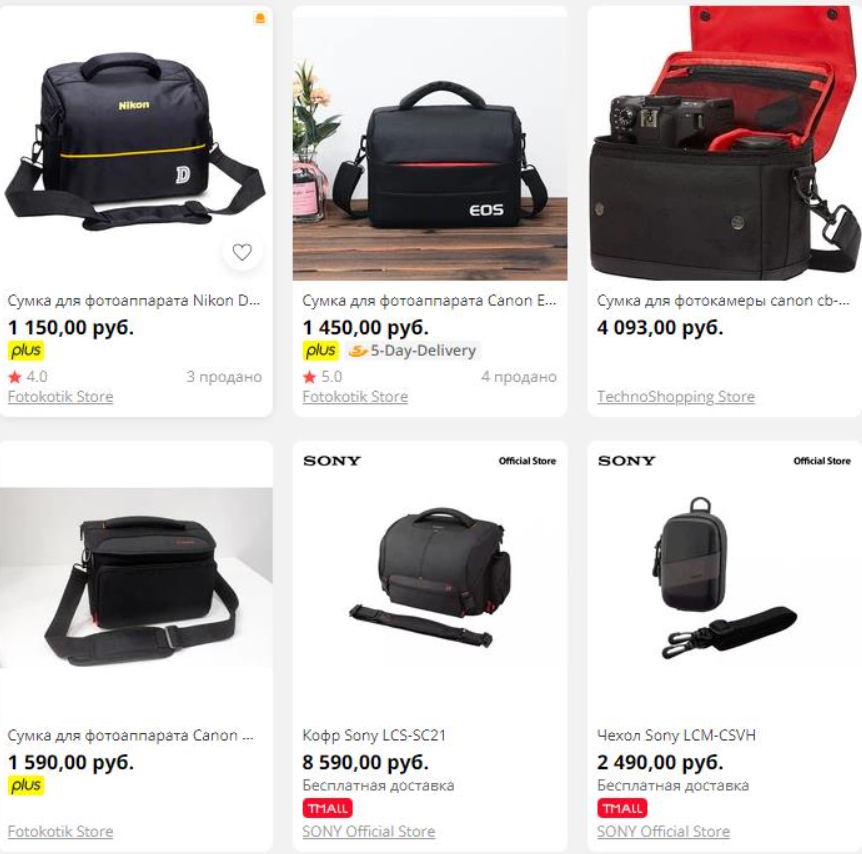Open TechnoShopping Store link
The width and height of the screenshot is (862, 854).
coord(676,396)
